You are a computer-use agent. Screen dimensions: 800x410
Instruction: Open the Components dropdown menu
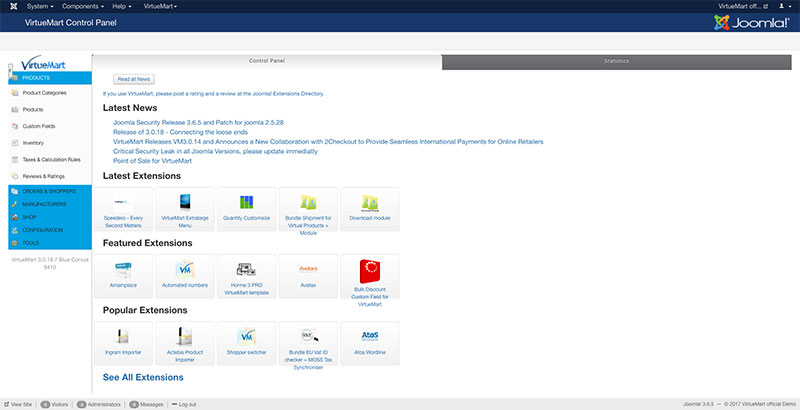pos(83,6)
